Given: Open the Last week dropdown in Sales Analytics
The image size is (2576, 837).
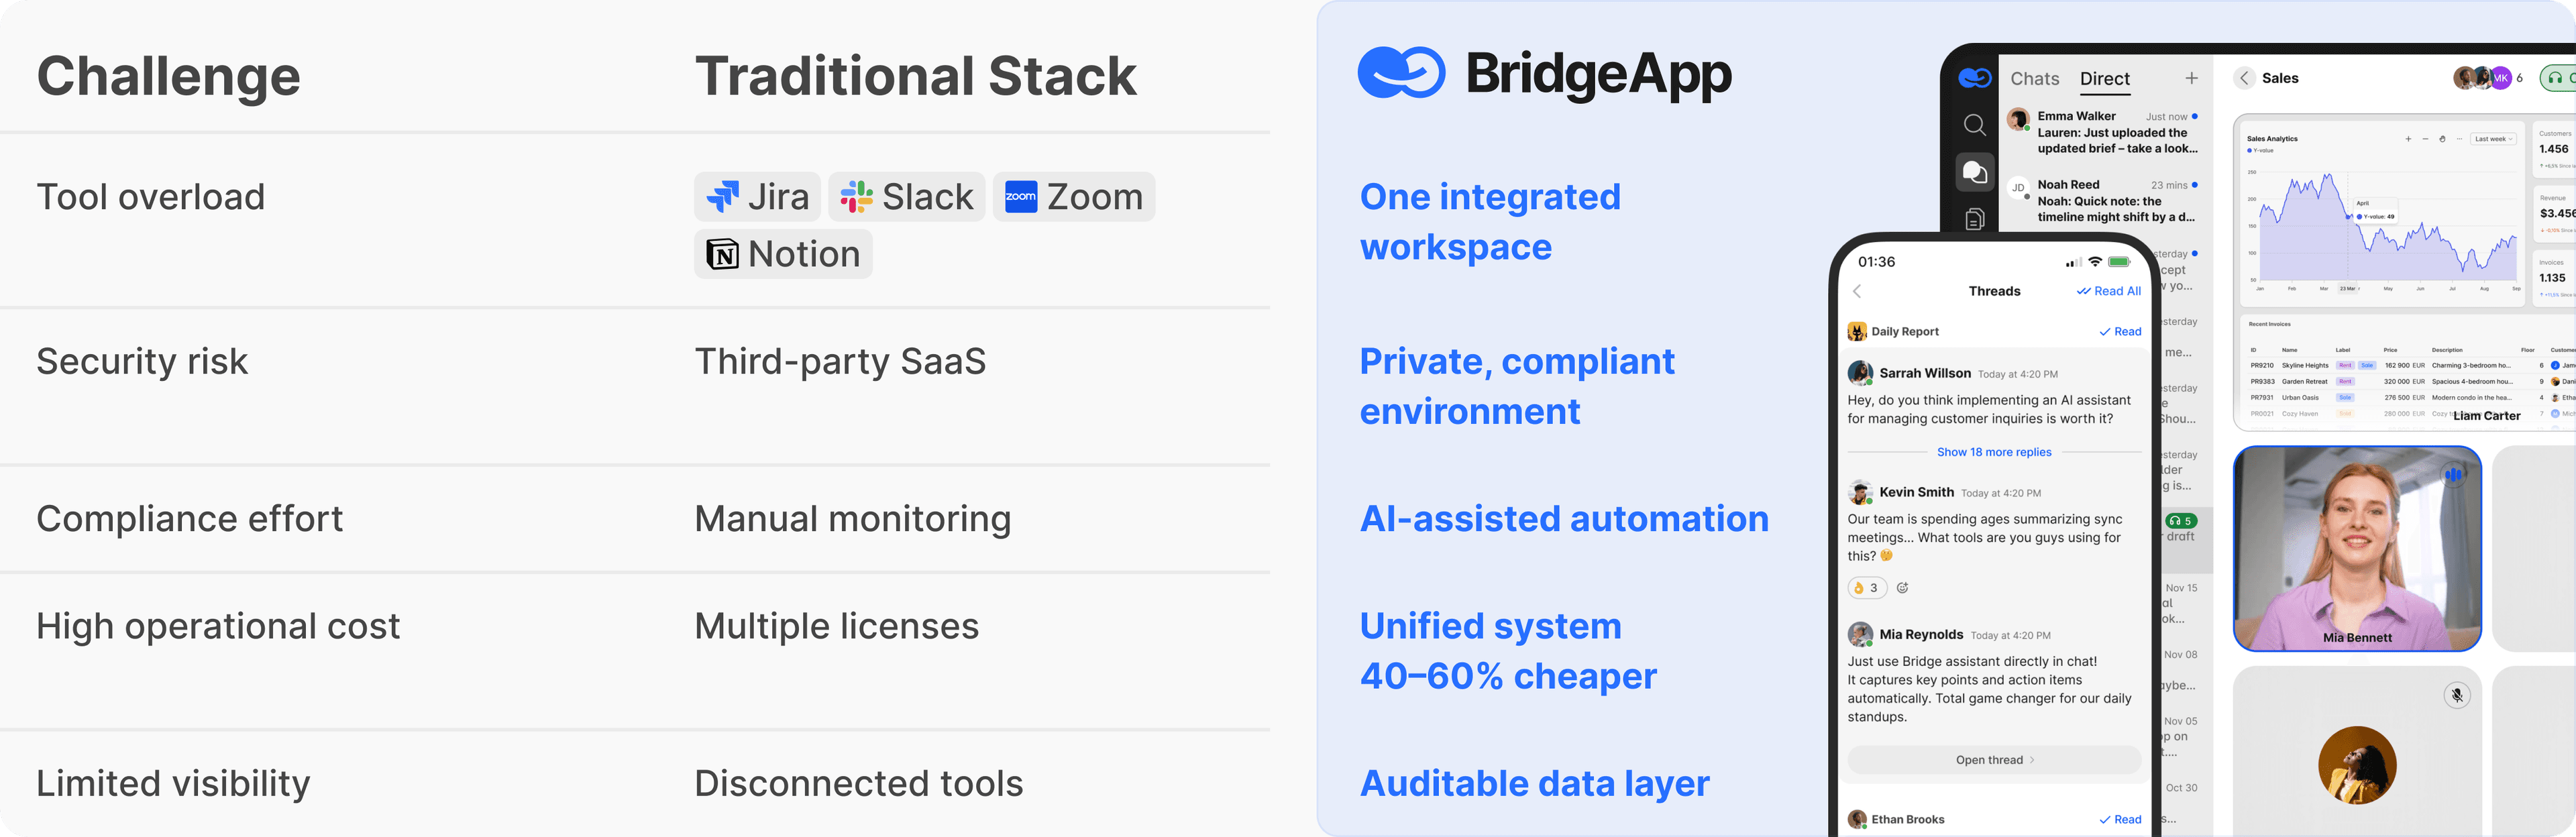Looking at the screenshot, I should click(2493, 139).
